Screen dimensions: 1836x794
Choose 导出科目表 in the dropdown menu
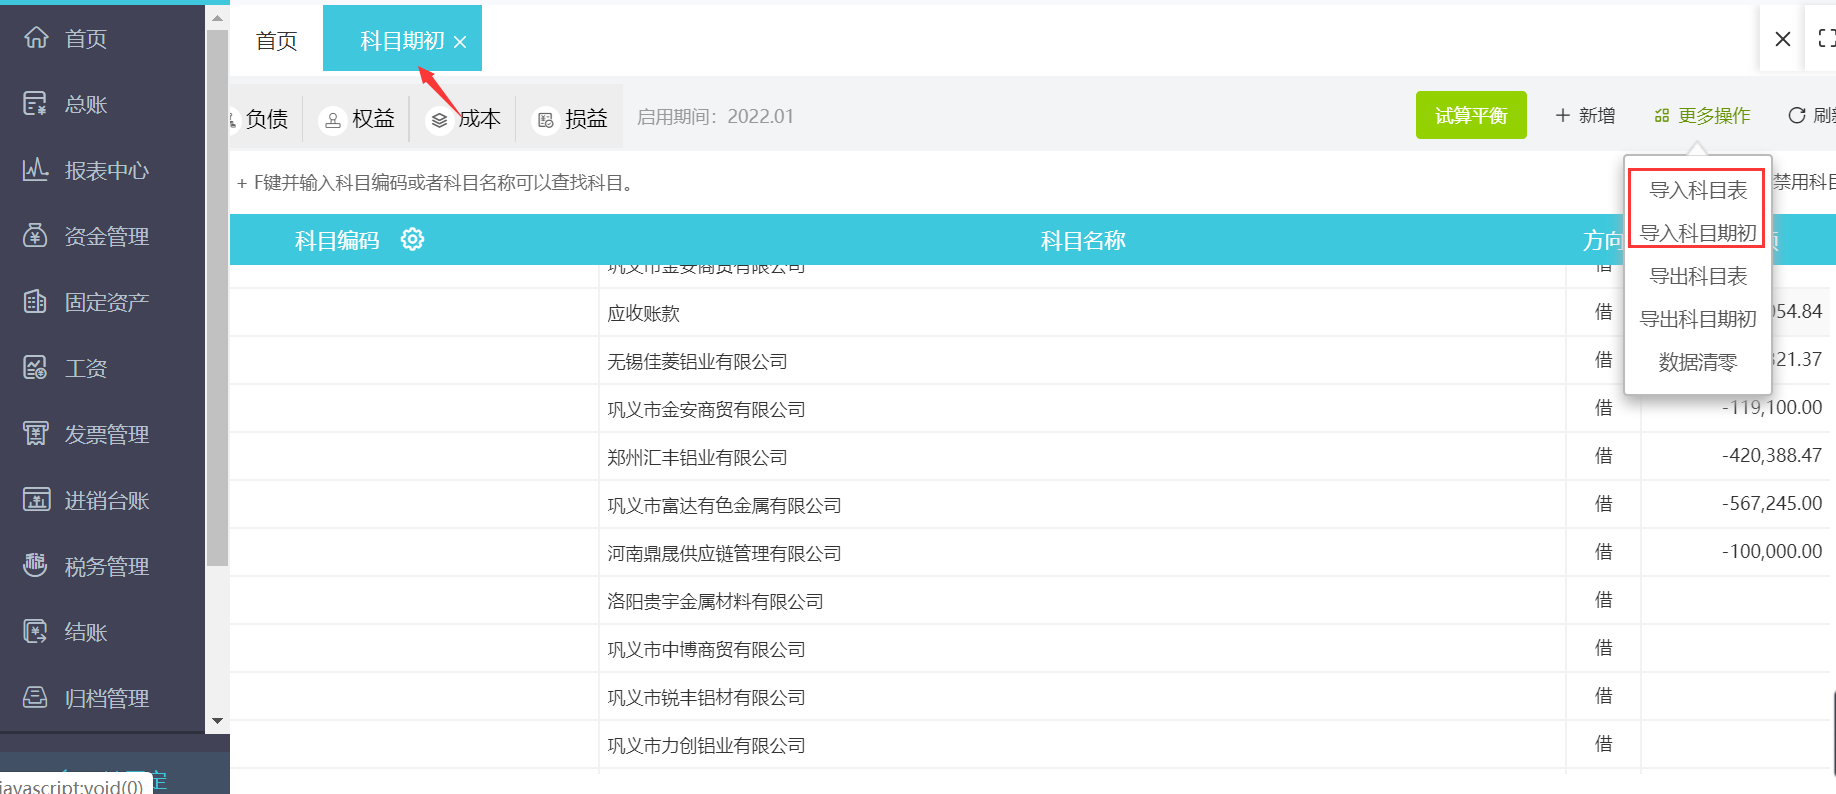1697,276
